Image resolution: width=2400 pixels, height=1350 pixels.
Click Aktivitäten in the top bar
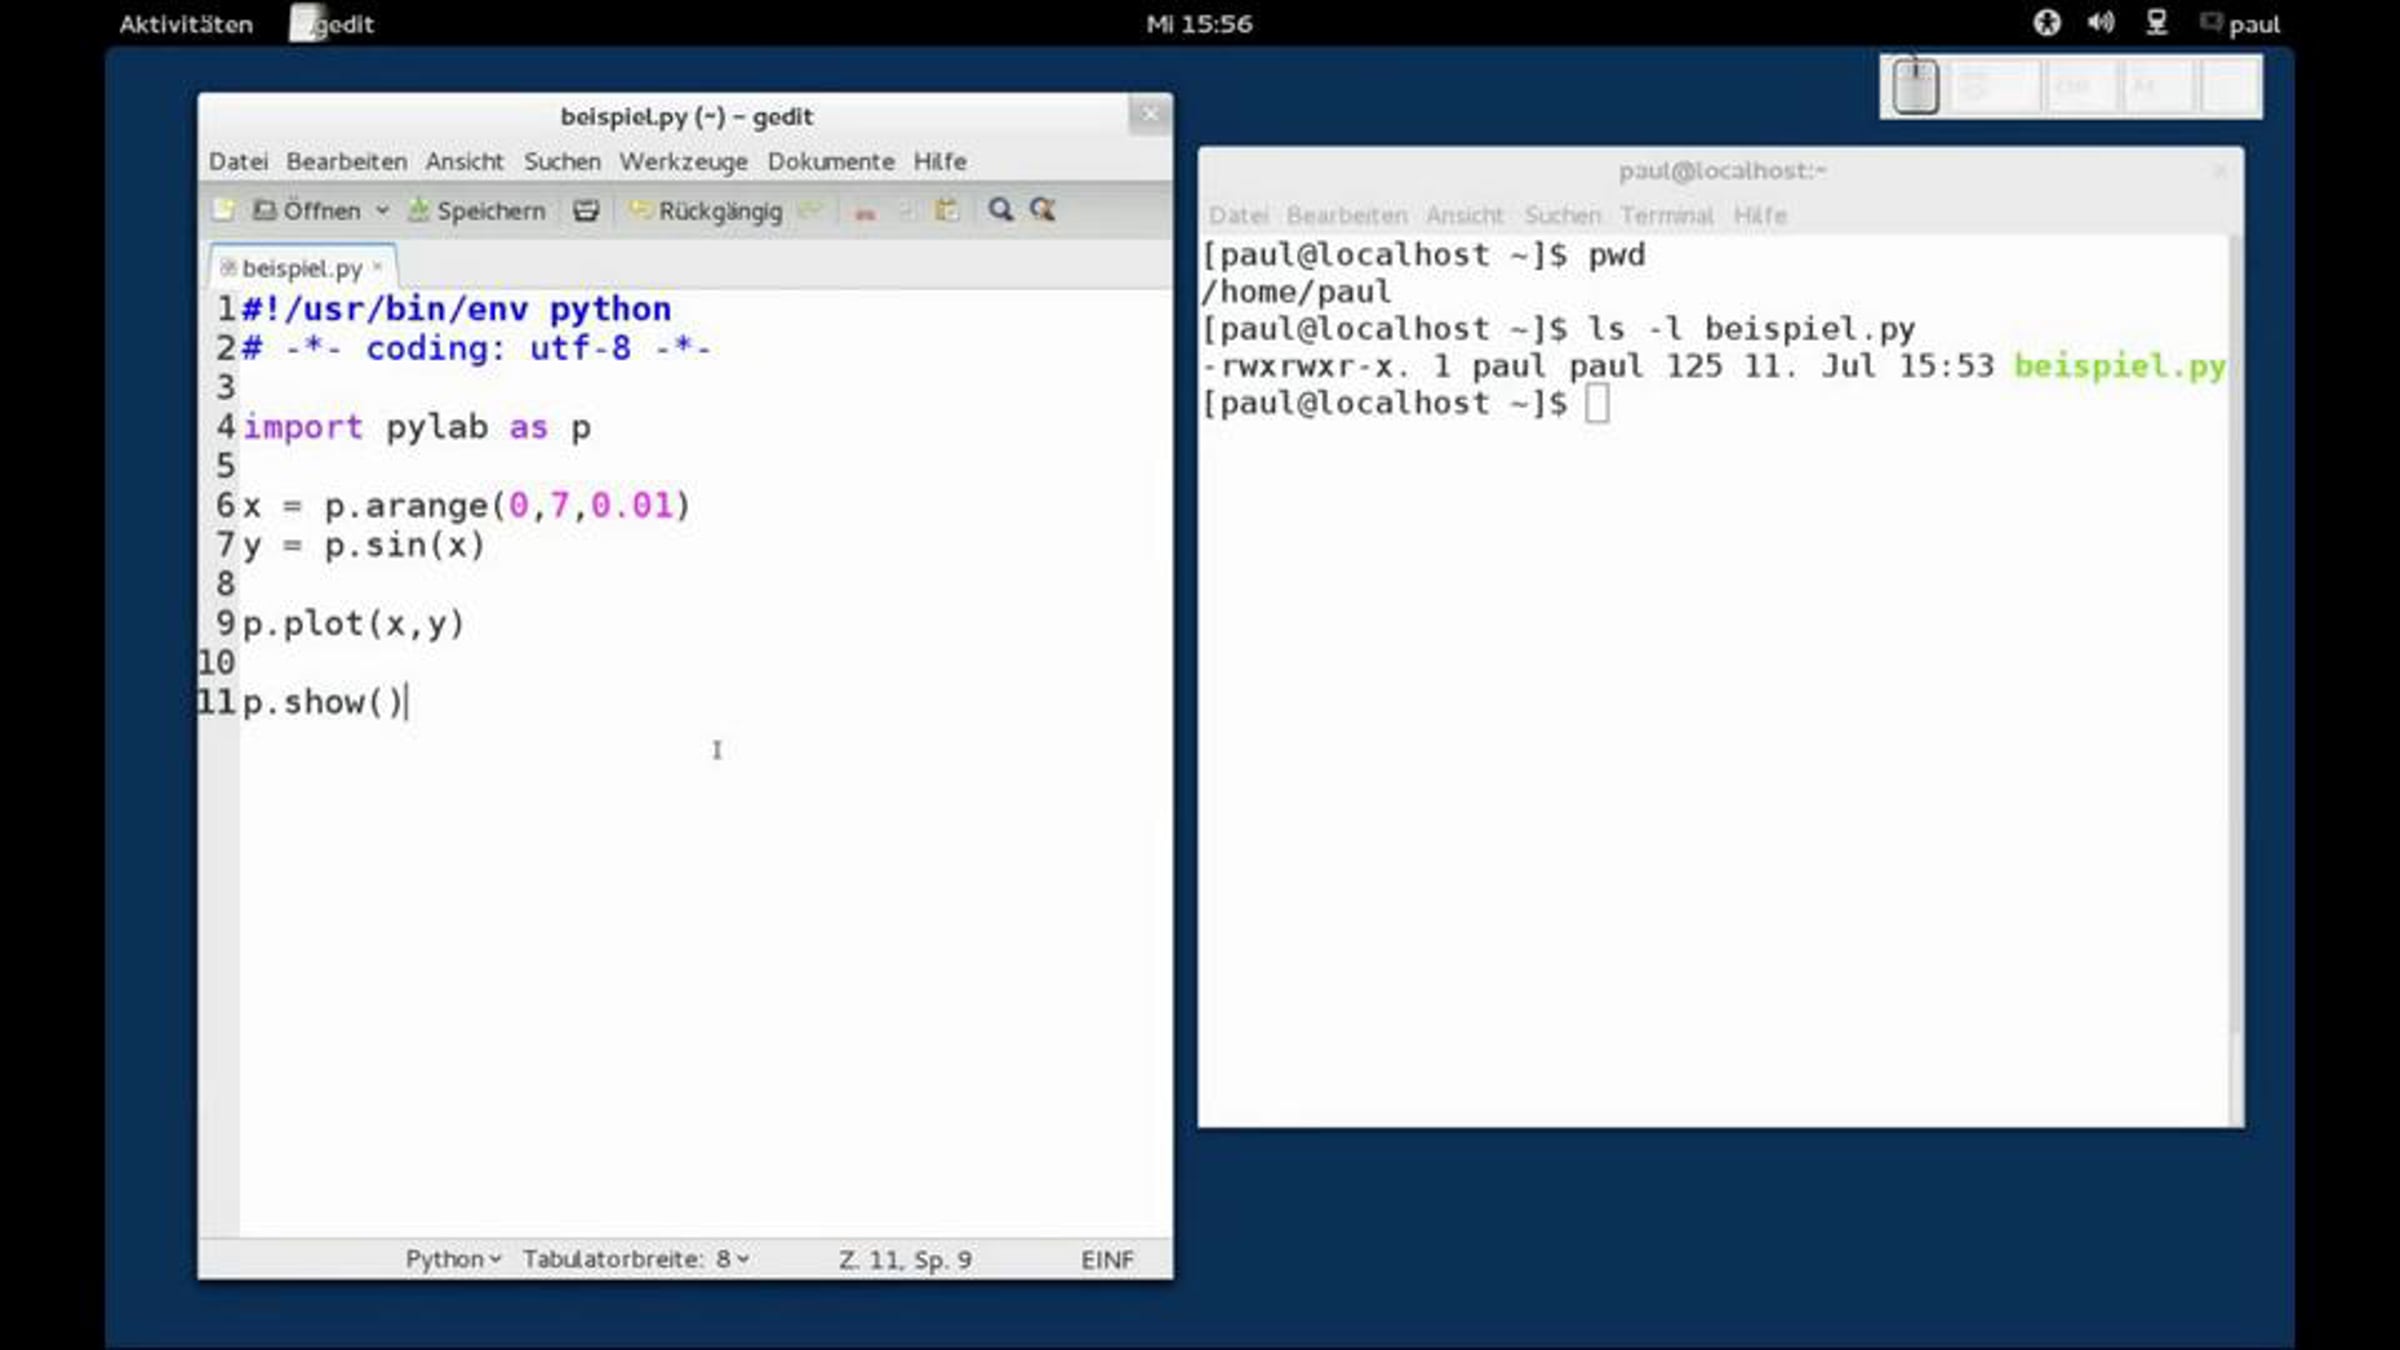[186, 24]
